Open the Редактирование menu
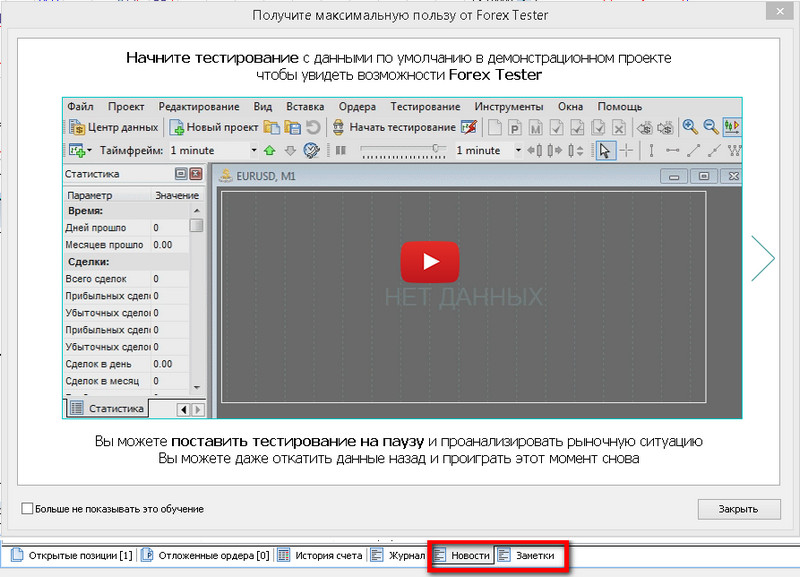 [x=198, y=107]
